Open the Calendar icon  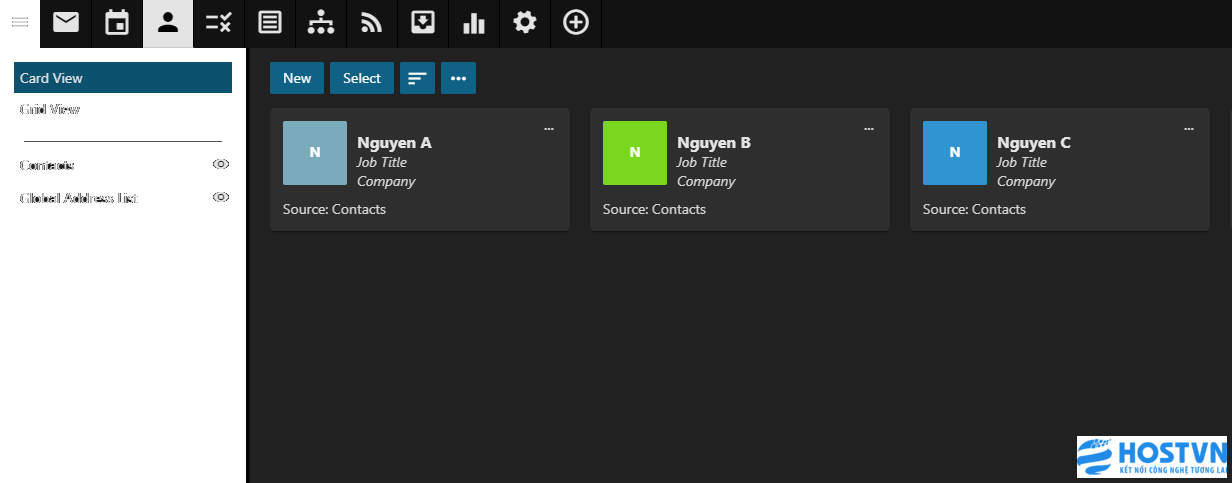[x=117, y=22]
